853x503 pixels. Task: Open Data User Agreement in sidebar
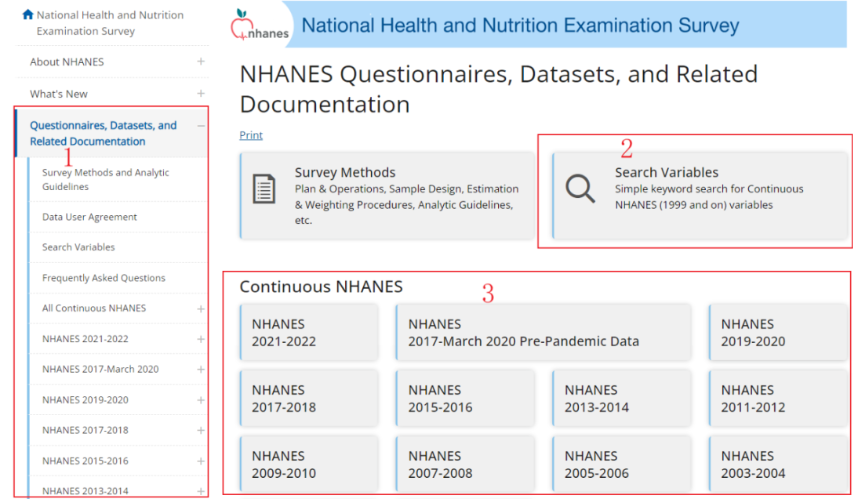90,217
